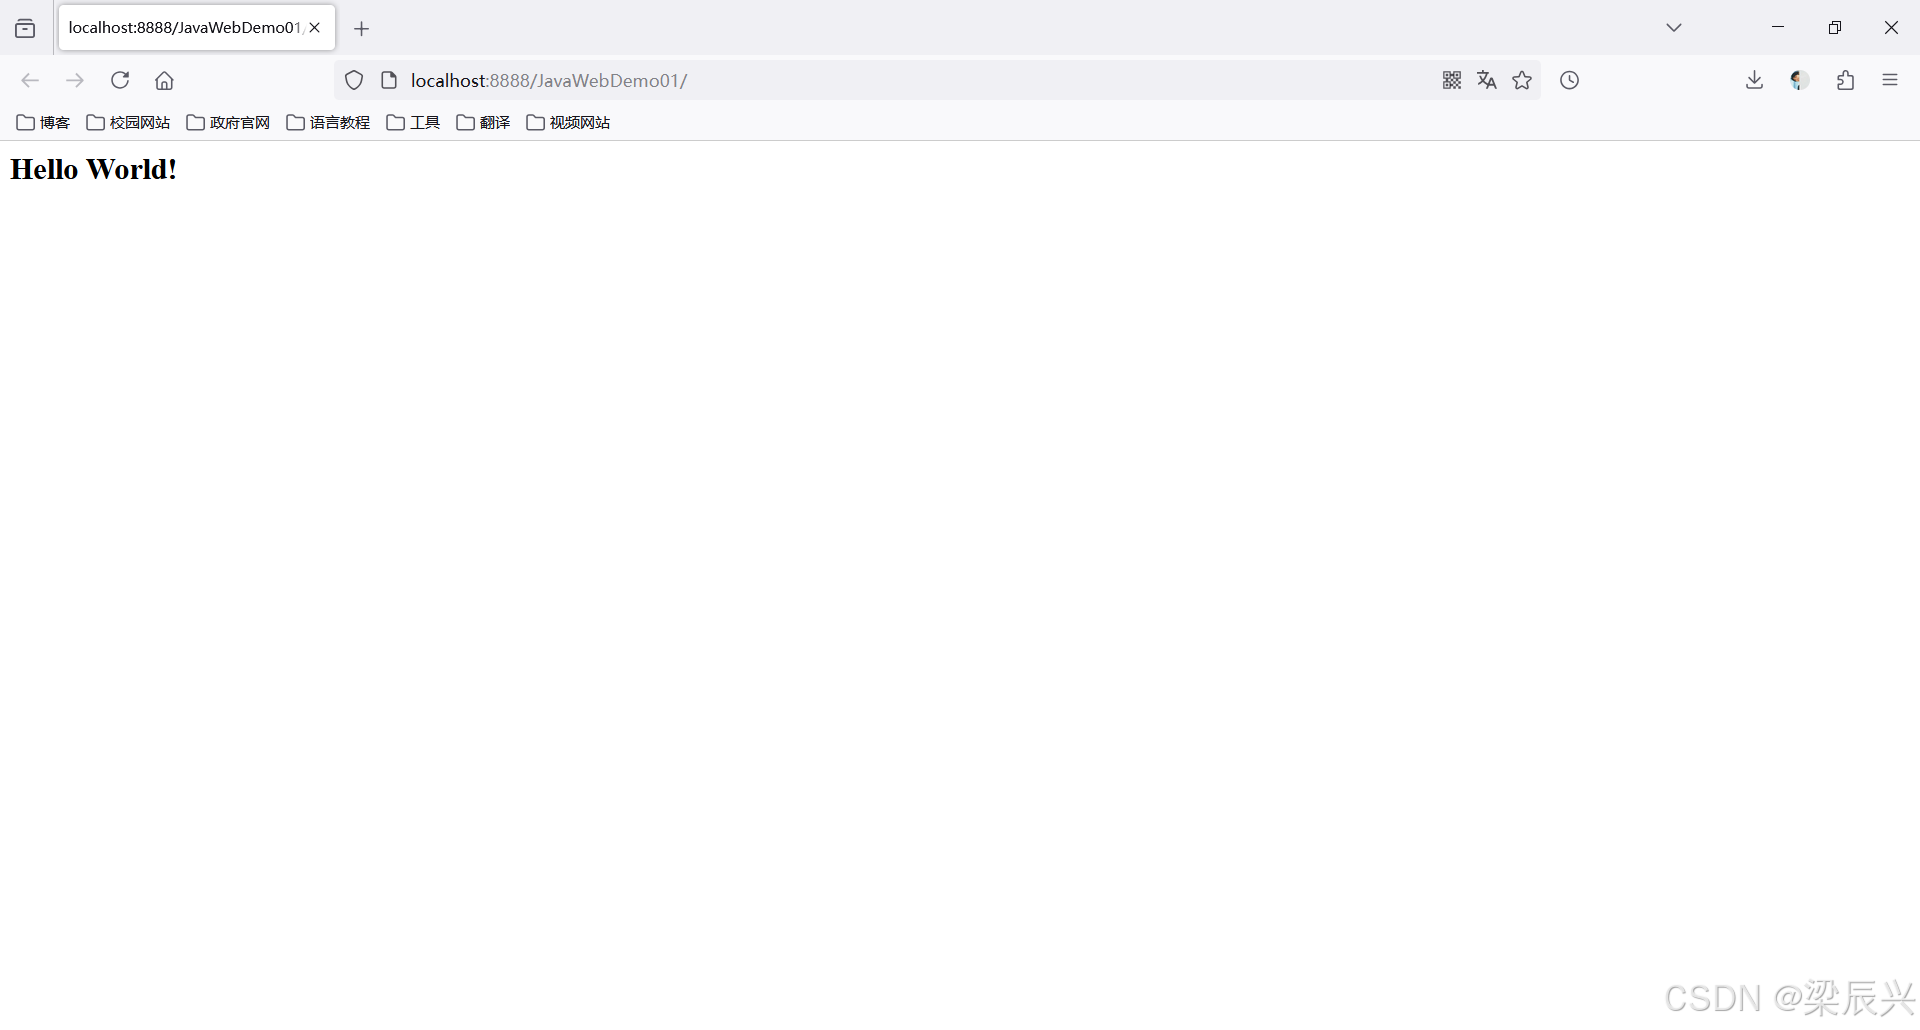The height and width of the screenshot is (1030, 1920).
Task: Reload the current page
Action: pyautogui.click(x=120, y=80)
